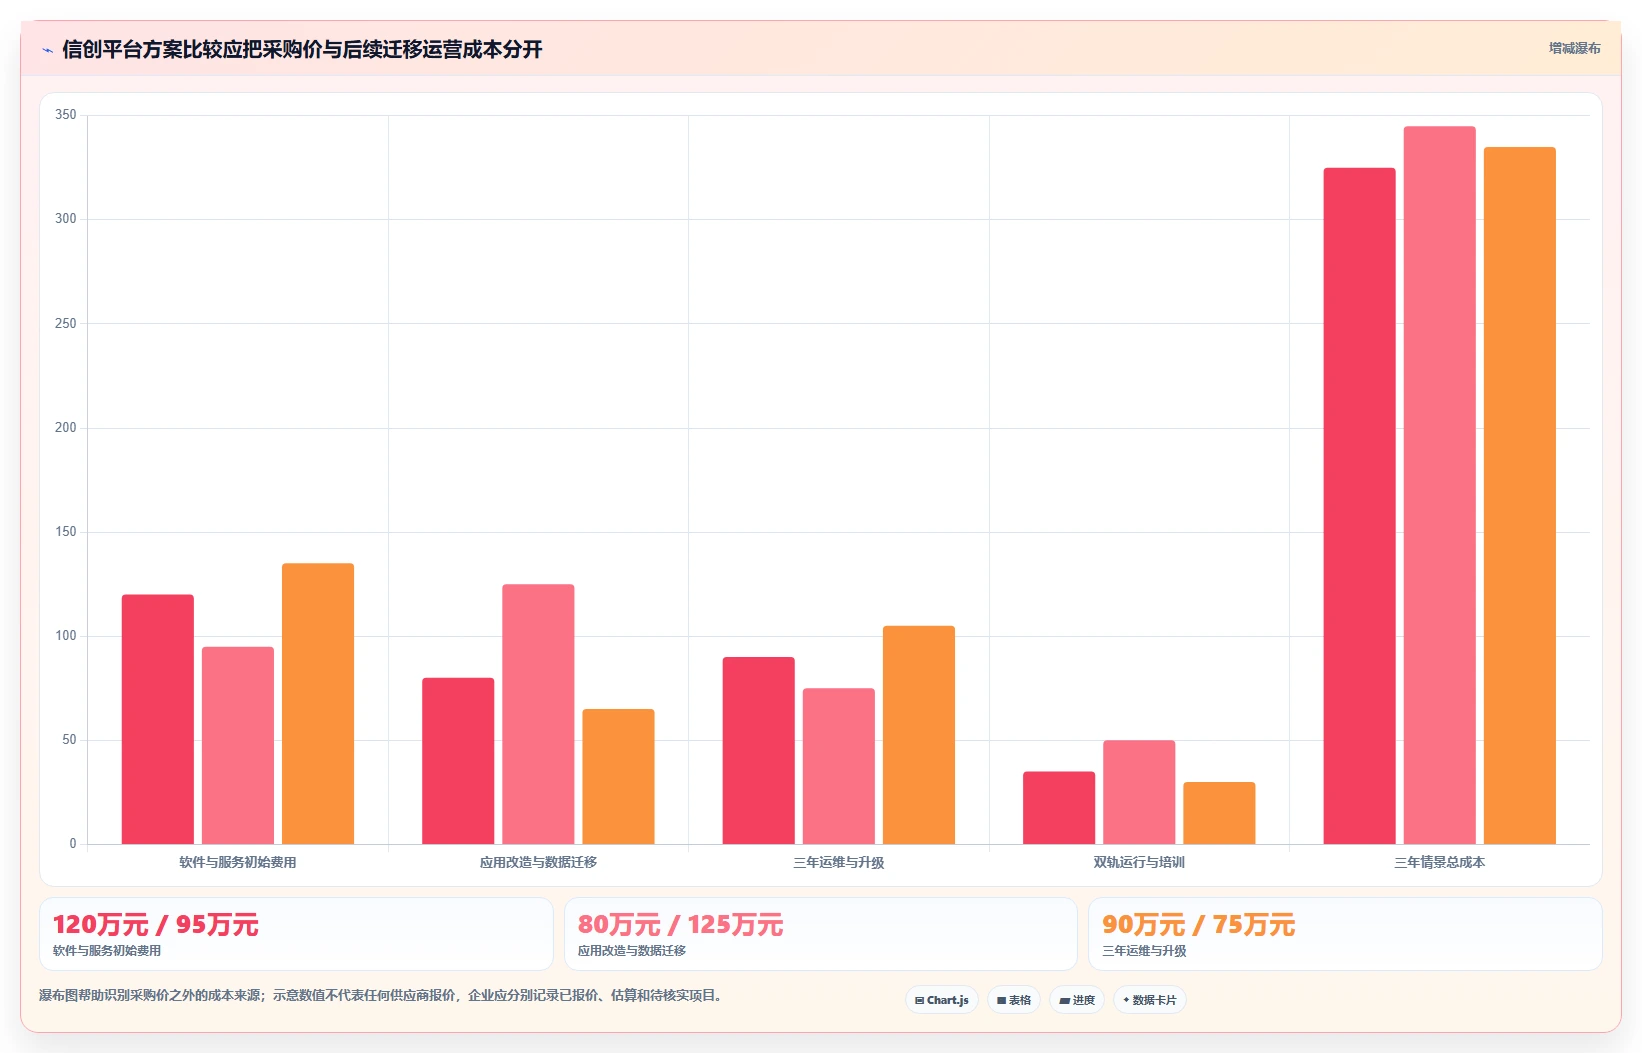This screenshot has width=1642, height=1053.
Task: Click the y-axis tick label 350
Action: pos(66,115)
